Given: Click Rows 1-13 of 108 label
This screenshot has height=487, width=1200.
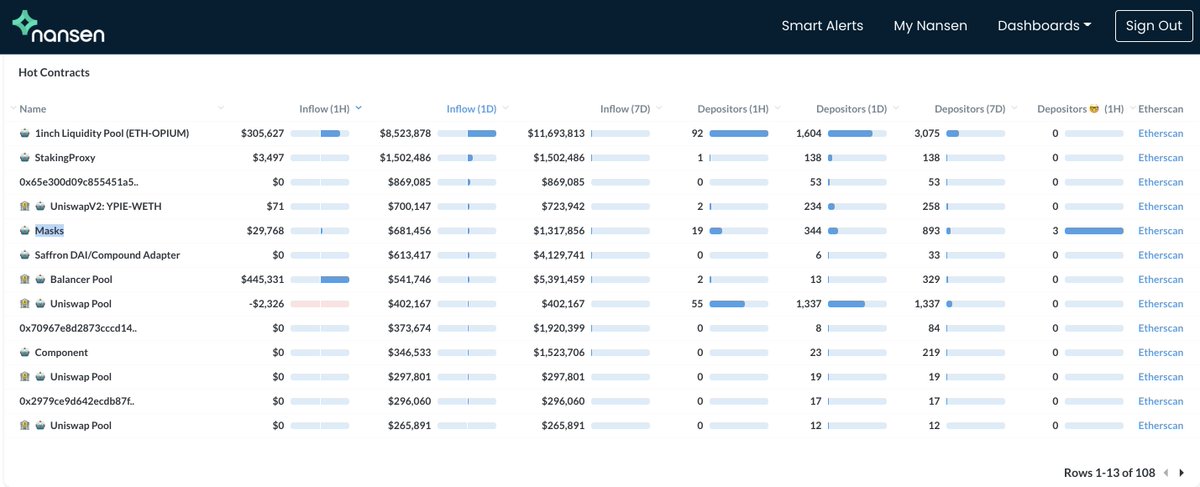Looking at the screenshot, I should [x=1109, y=472].
